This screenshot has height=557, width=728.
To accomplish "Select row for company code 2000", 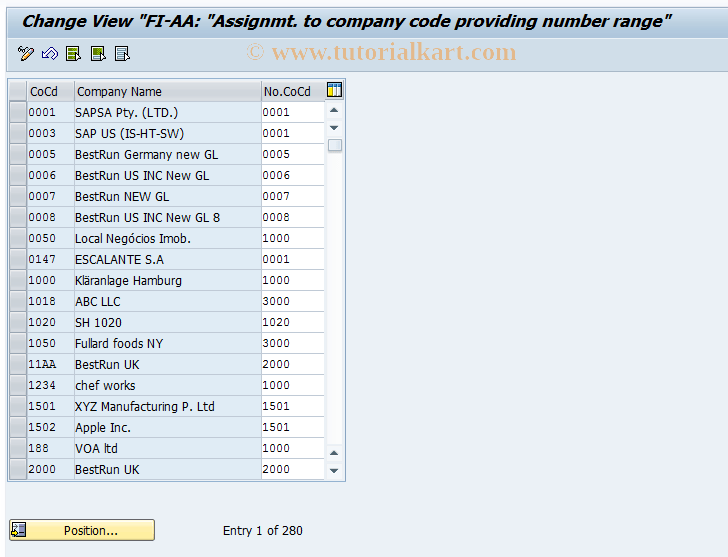I will coord(18,469).
